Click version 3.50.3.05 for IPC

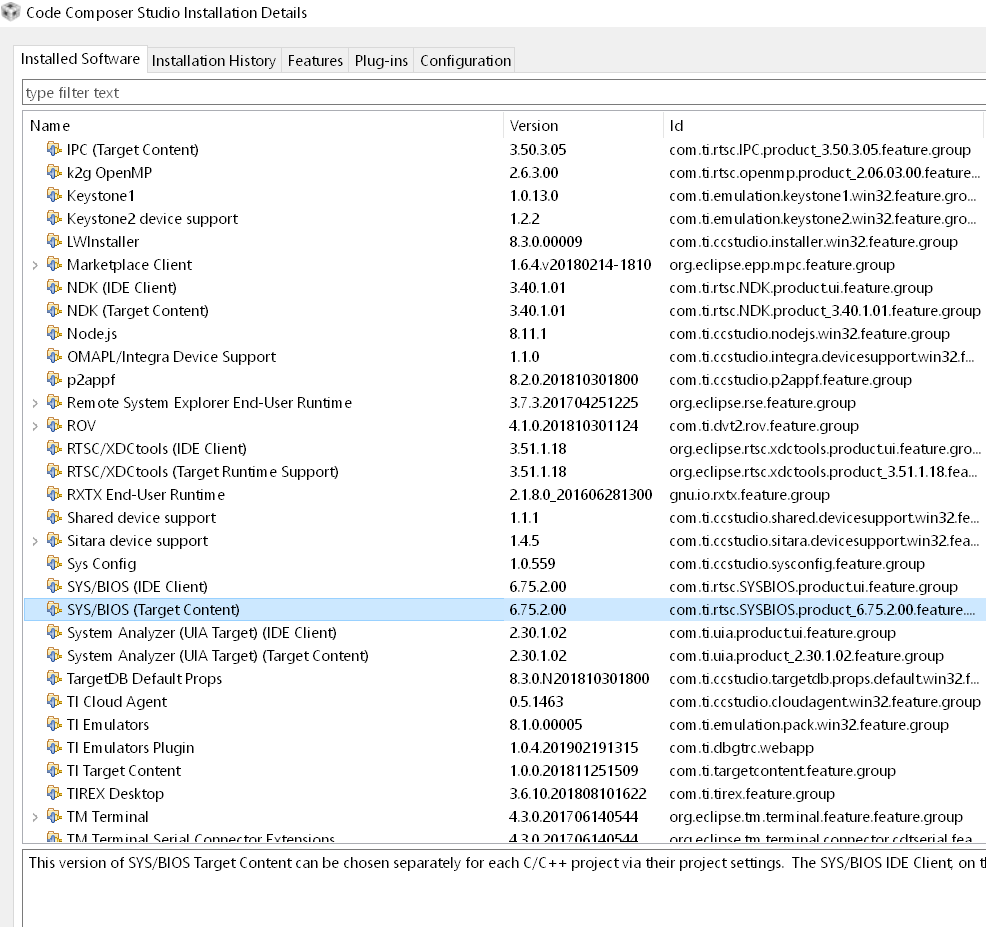(x=538, y=150)
